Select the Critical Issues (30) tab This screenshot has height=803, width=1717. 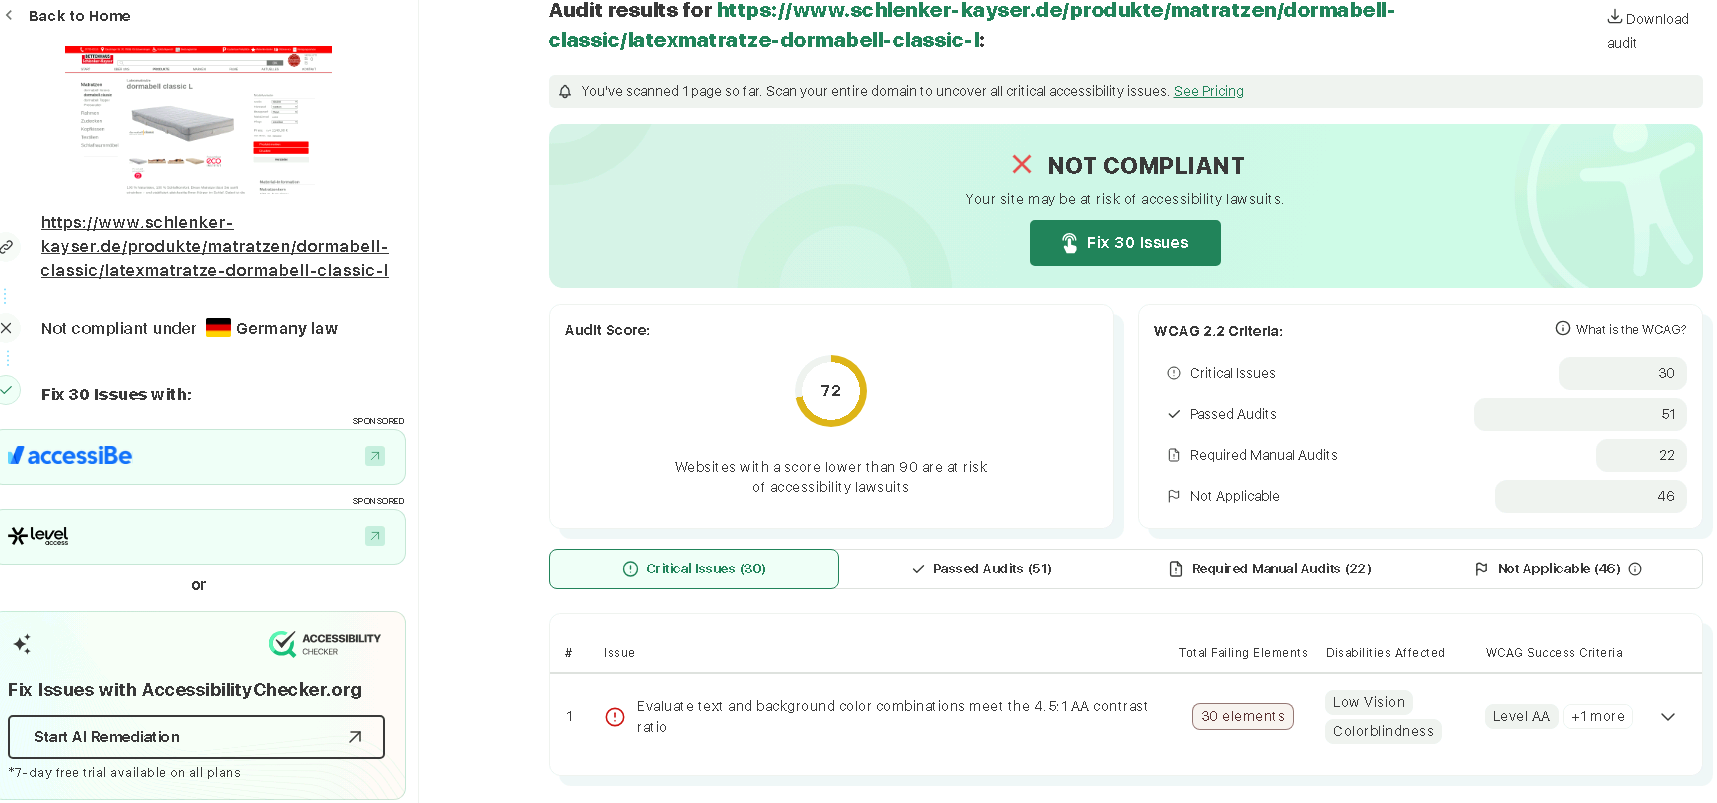pos(694,569)
